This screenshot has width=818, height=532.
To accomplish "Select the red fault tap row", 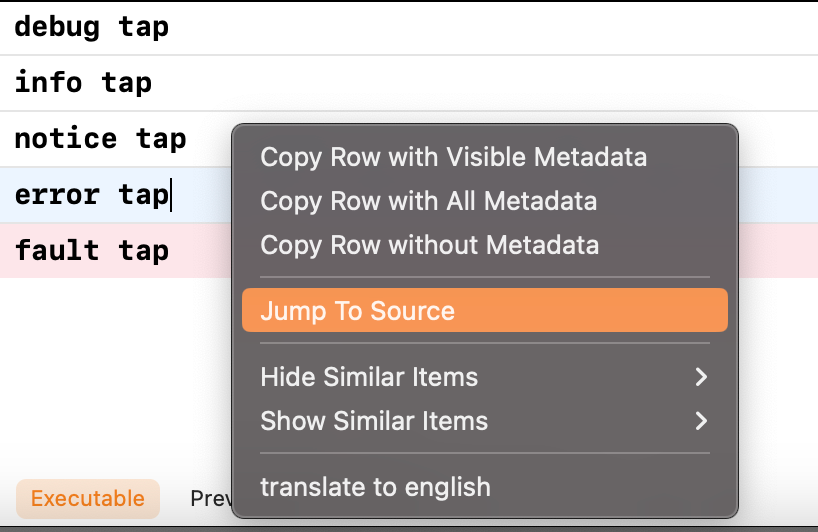I will coord(92,250).
